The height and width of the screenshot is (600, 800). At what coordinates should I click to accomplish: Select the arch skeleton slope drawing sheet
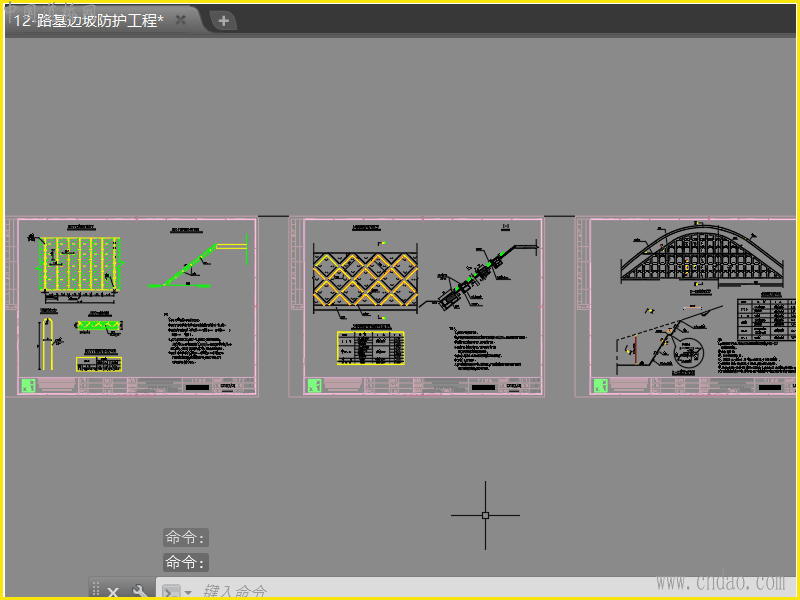point(685,307)
